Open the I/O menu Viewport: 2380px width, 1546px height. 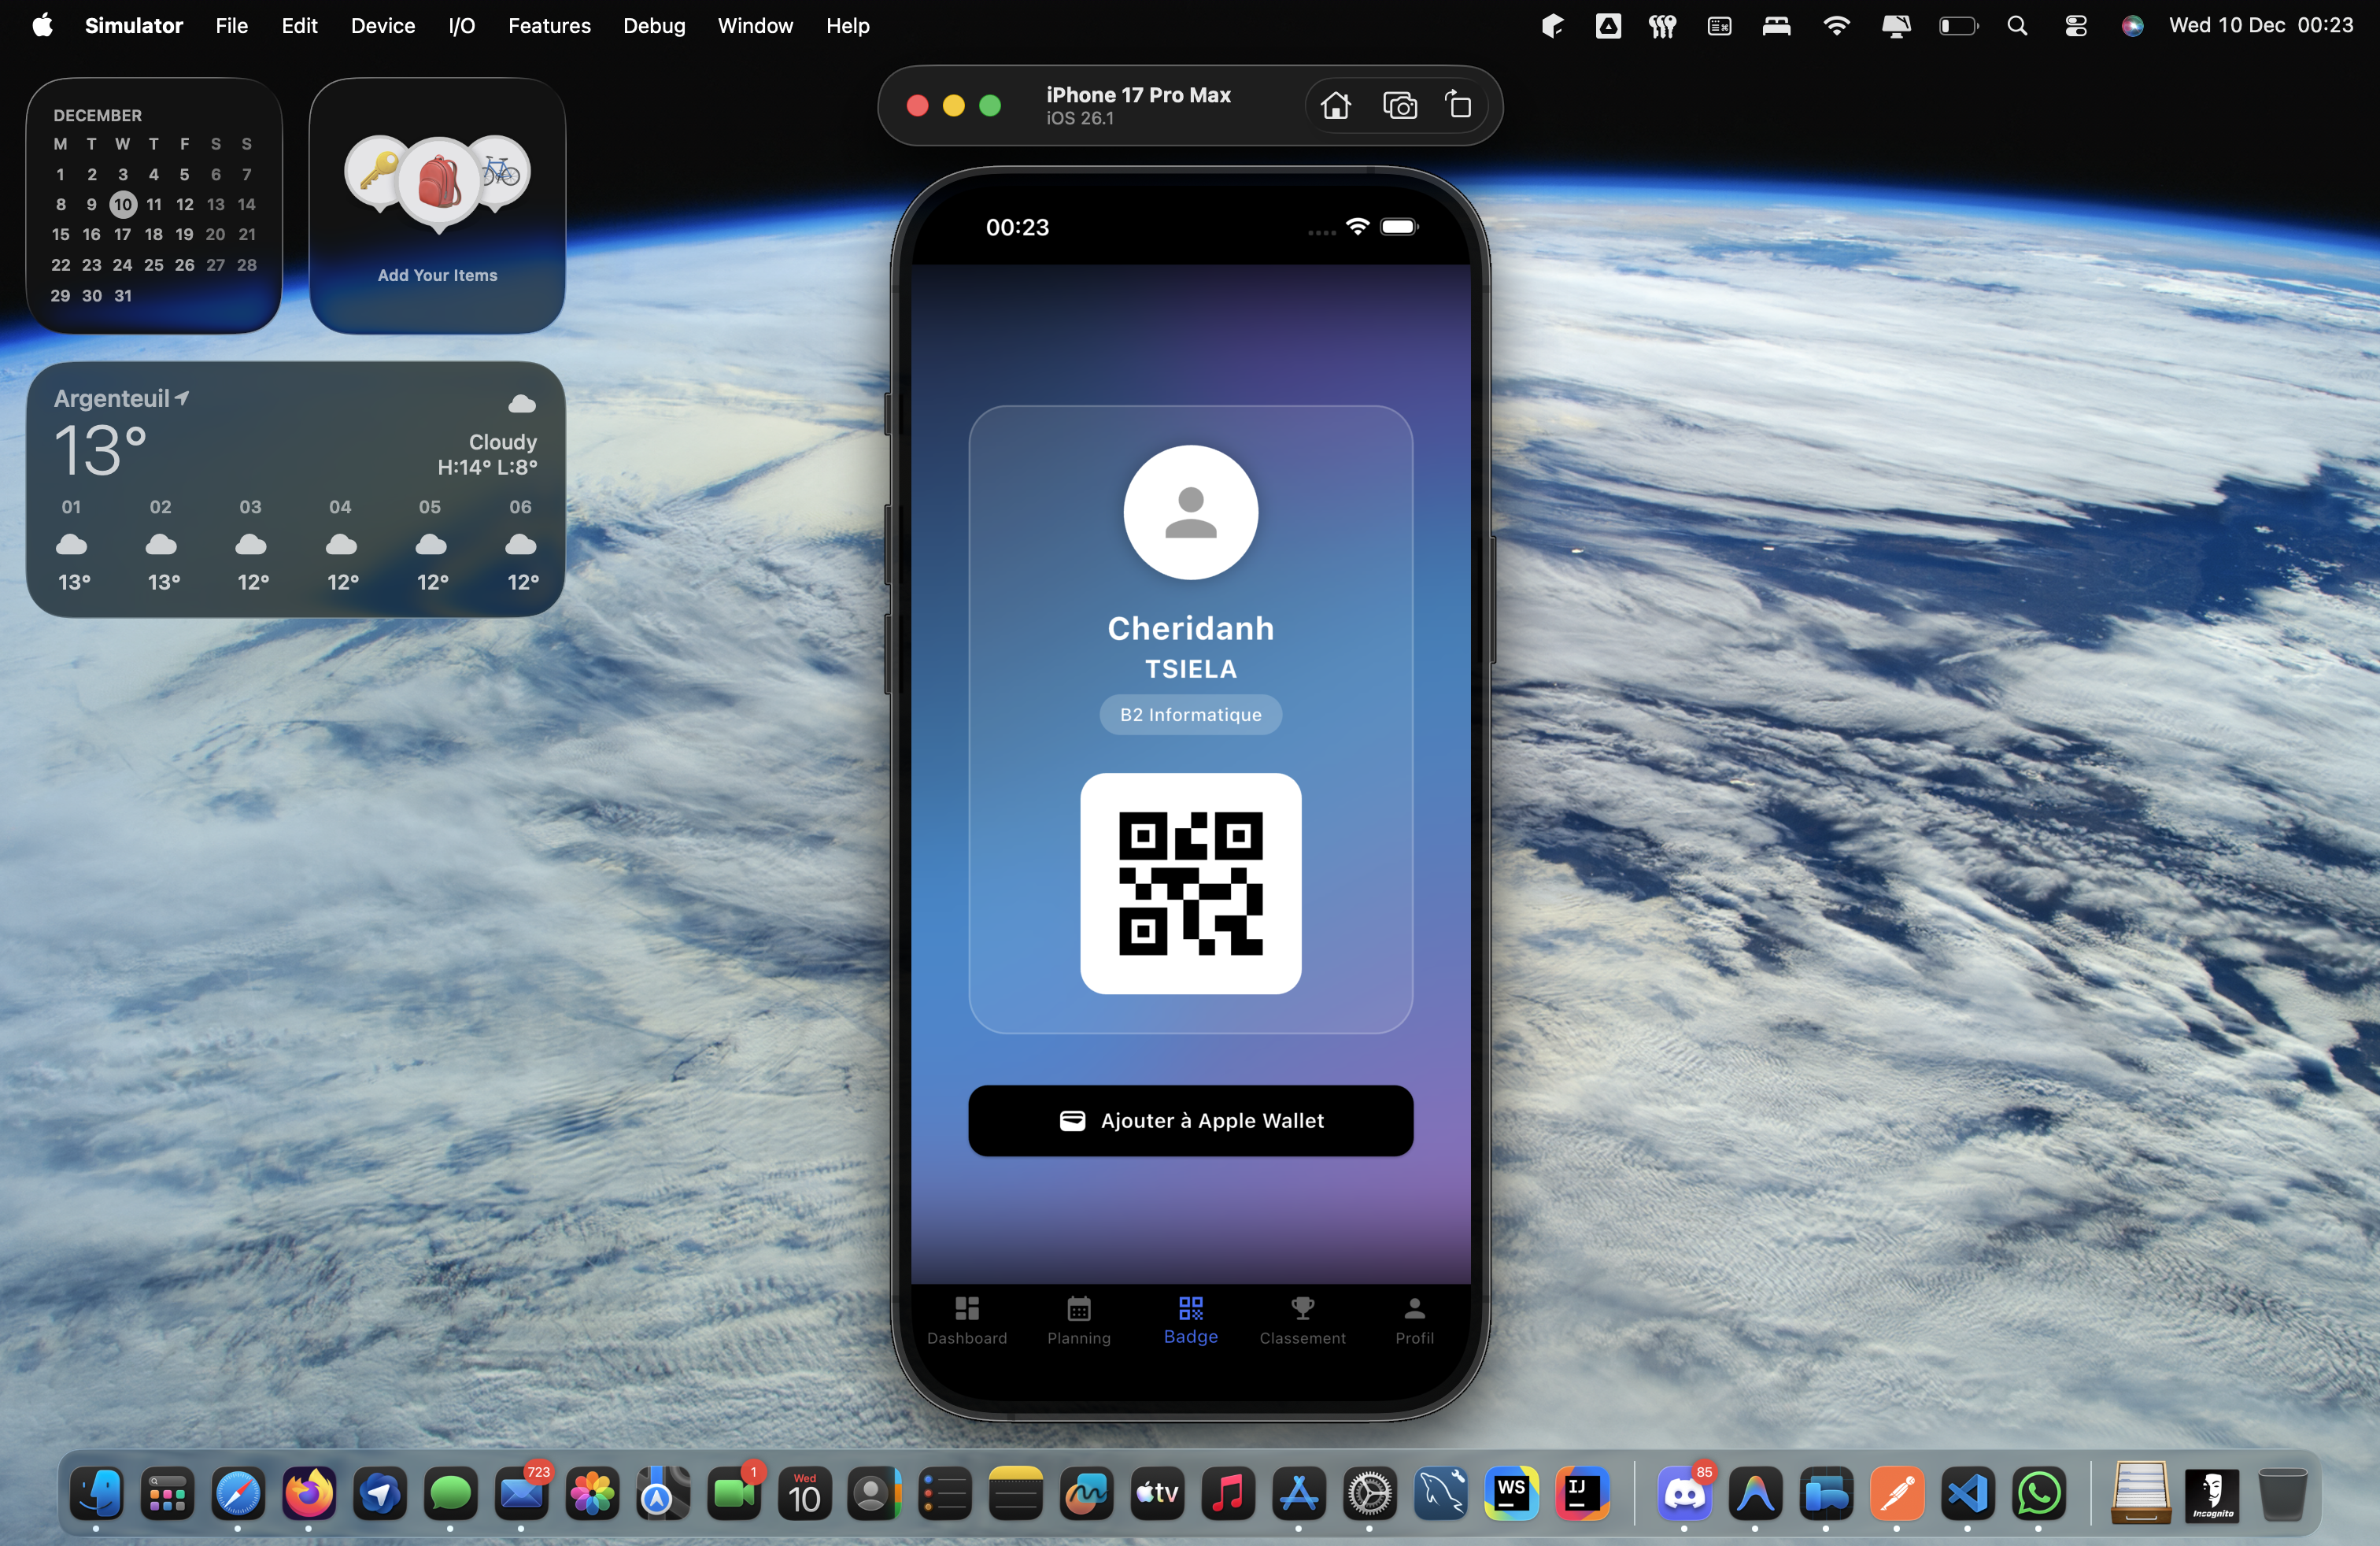click(x=461, y=26)
